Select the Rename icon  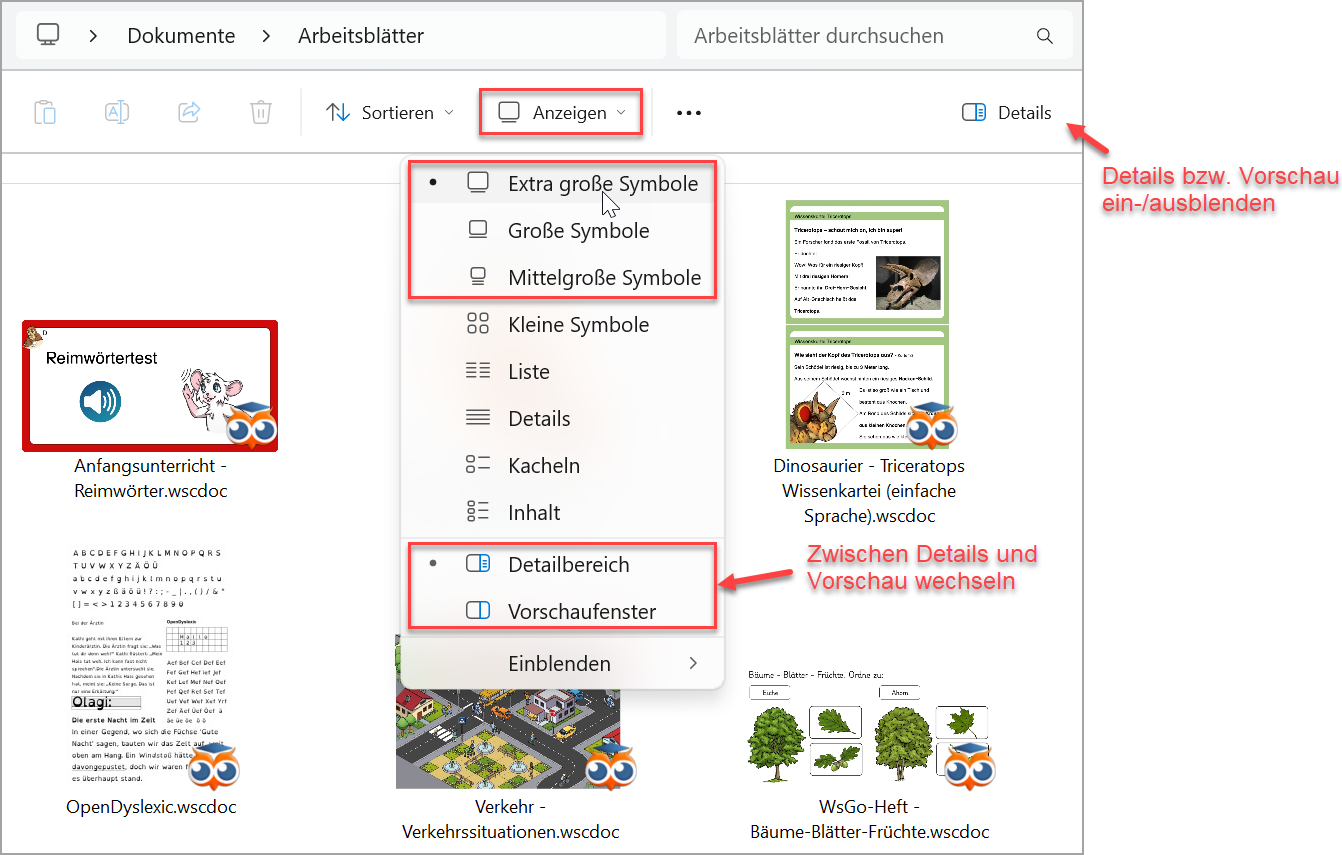(117, 112)
